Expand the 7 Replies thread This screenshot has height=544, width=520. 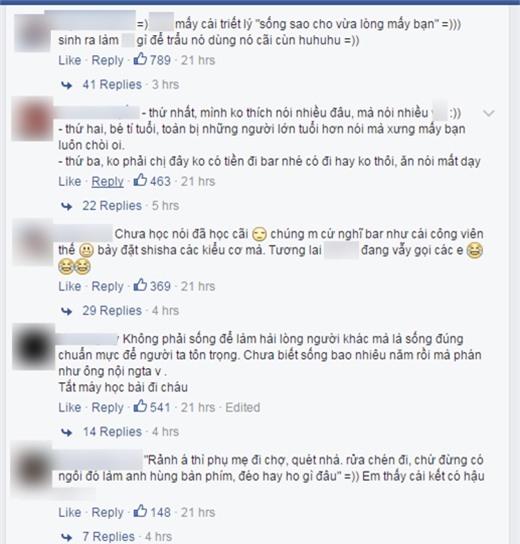(x=109, y=536)
